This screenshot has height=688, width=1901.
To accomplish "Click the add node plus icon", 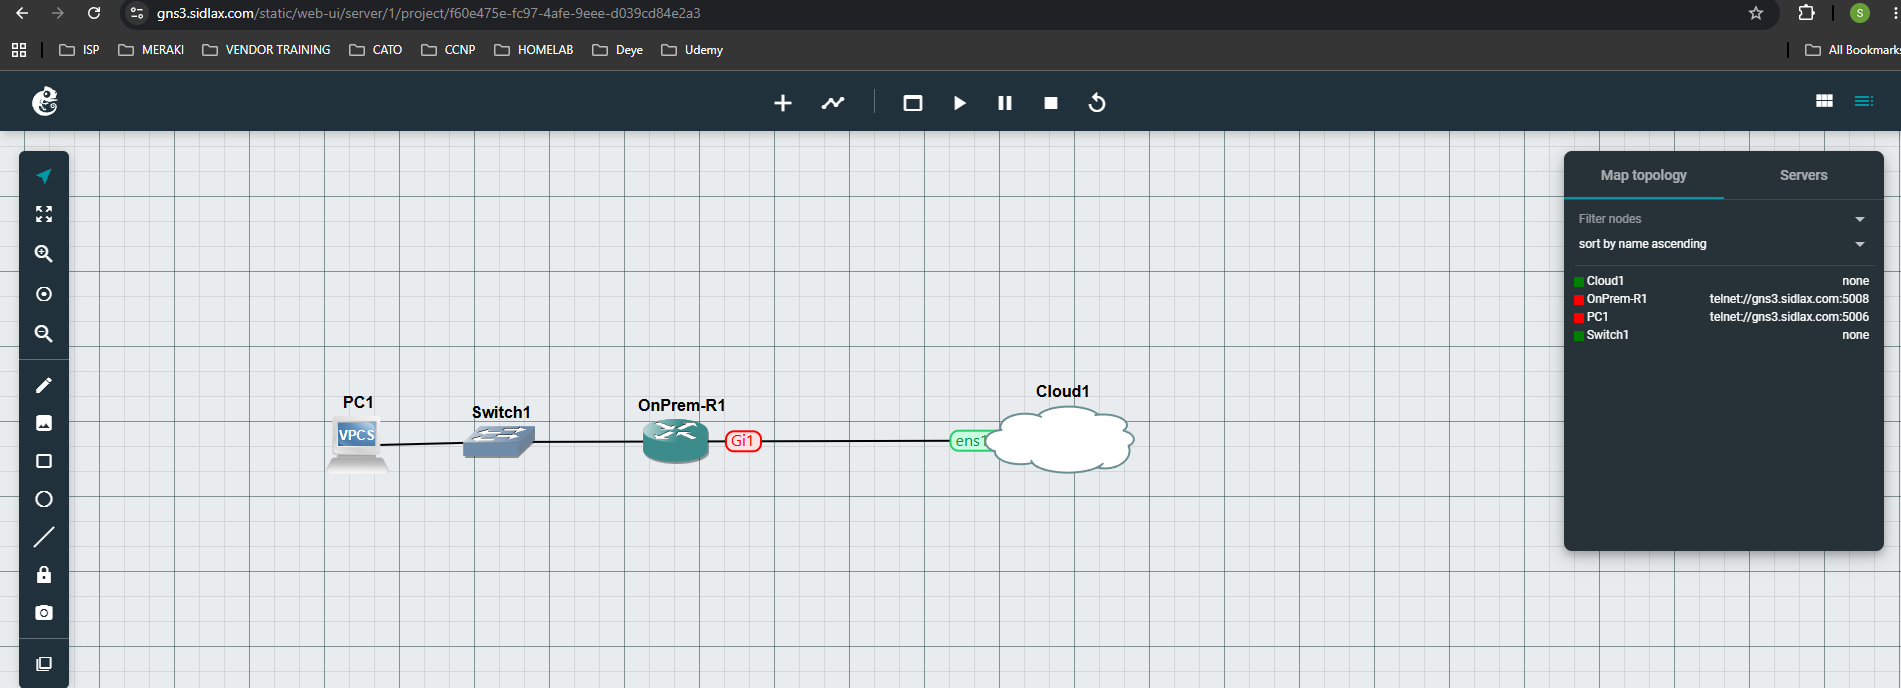I will (x=783, y=103).
